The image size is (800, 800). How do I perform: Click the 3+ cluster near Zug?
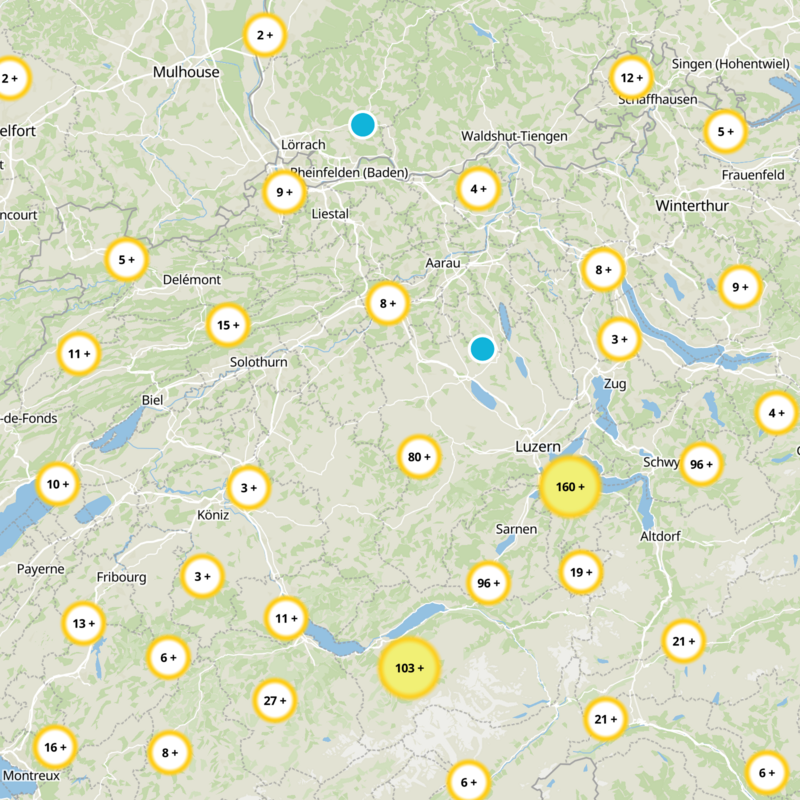coord(619,339)
